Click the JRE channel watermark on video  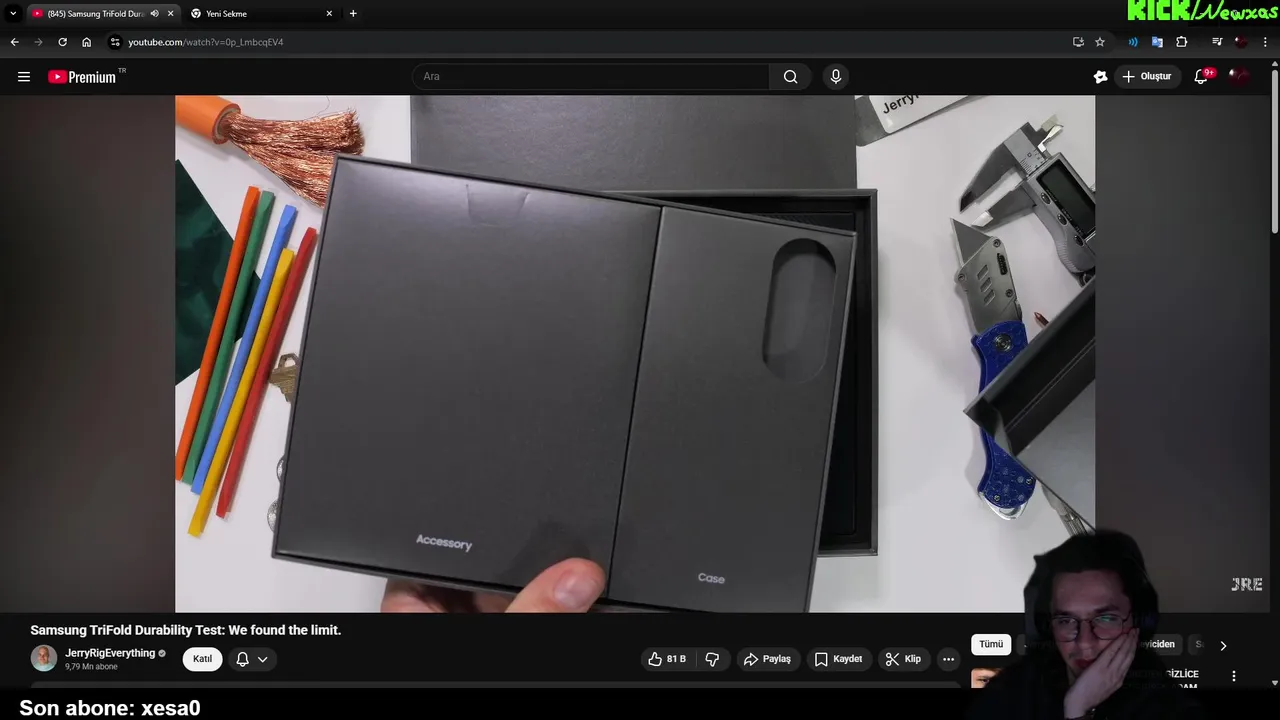(x=1246, y=585)
